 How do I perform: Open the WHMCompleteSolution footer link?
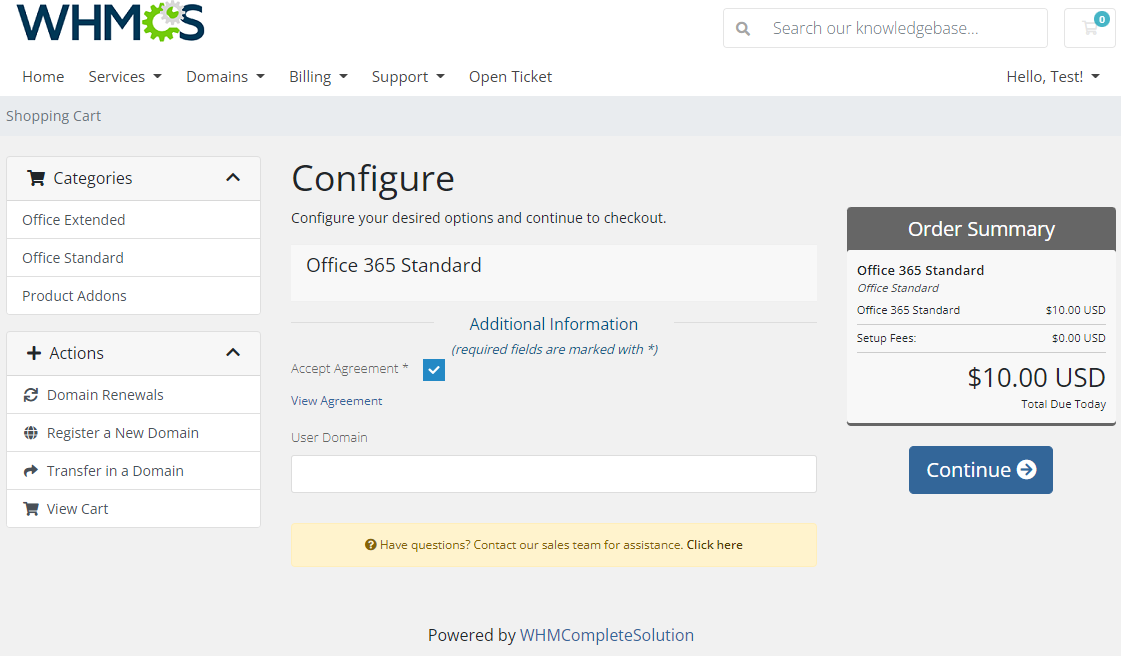click(606, 635)
